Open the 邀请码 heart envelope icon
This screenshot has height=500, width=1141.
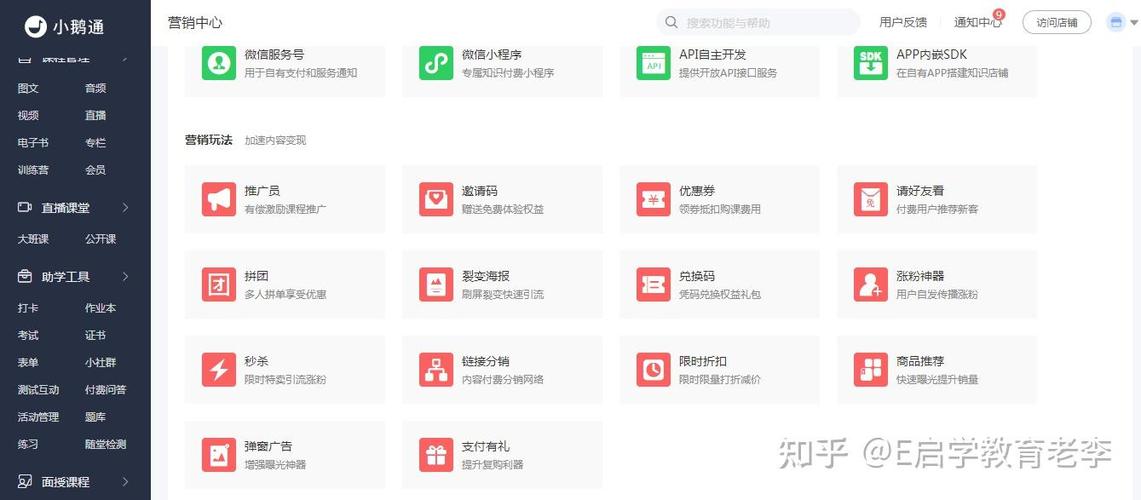[436, 199]
